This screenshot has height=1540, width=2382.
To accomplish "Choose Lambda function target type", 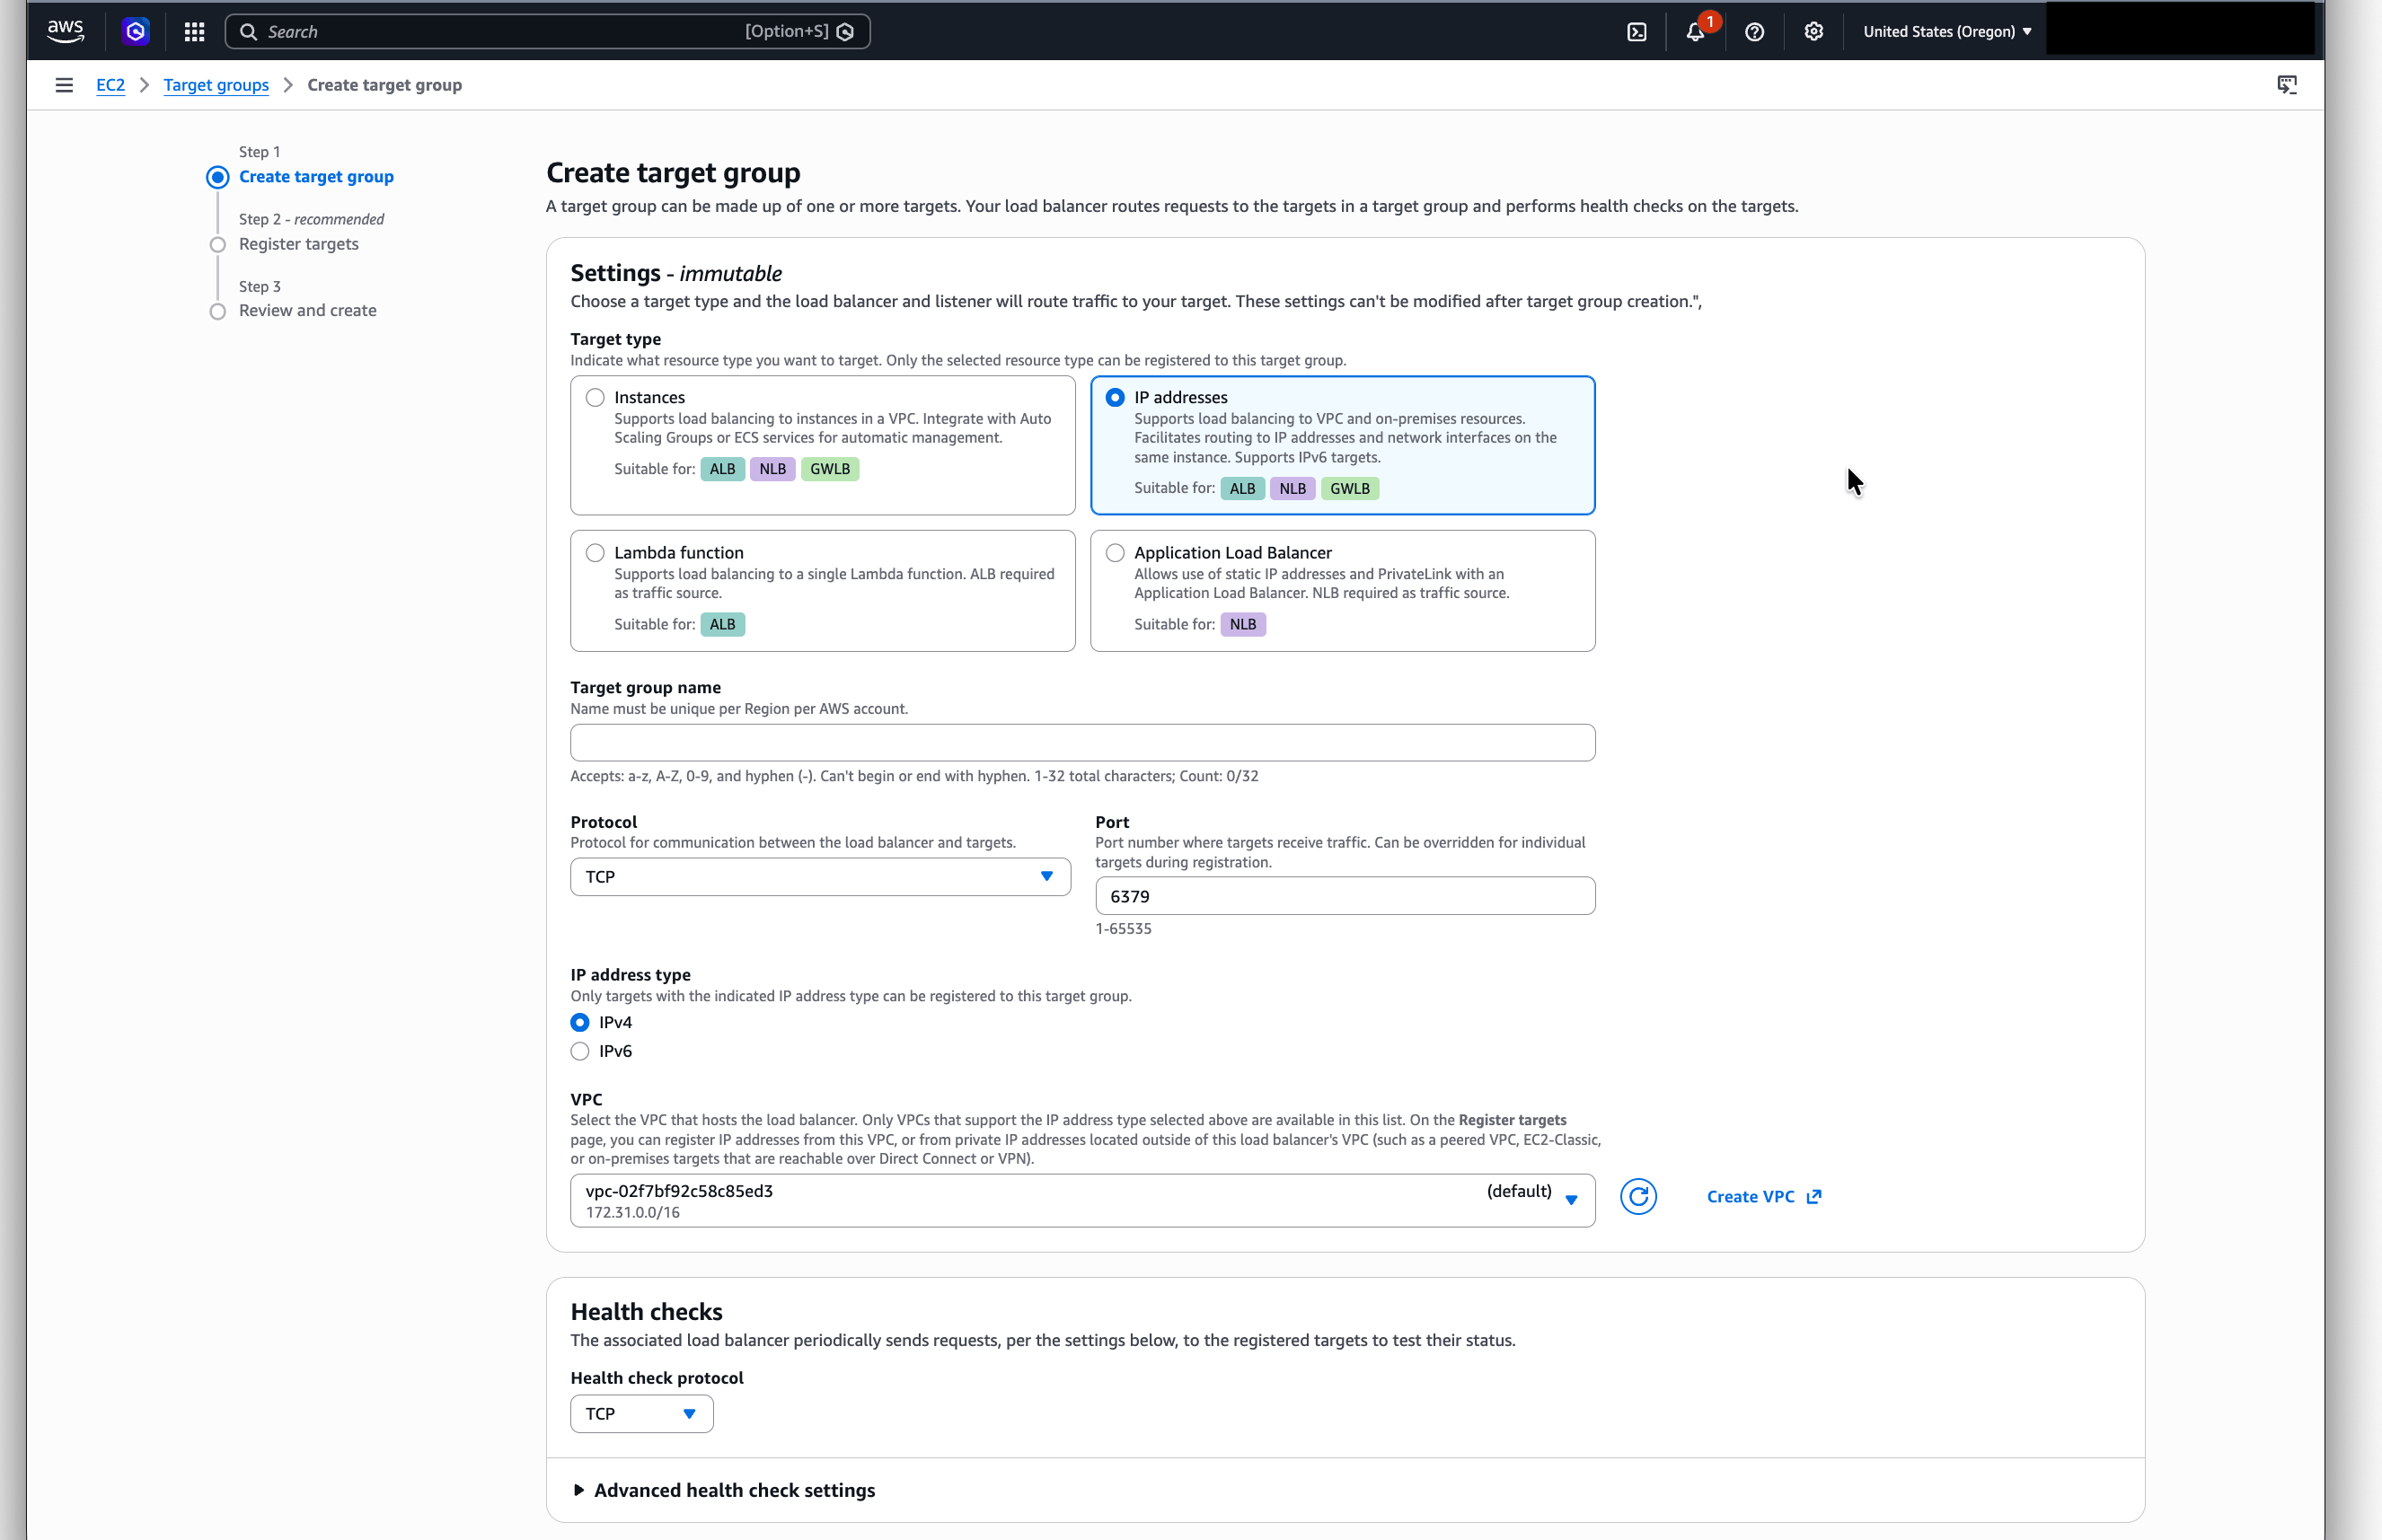I will point(595,553).
